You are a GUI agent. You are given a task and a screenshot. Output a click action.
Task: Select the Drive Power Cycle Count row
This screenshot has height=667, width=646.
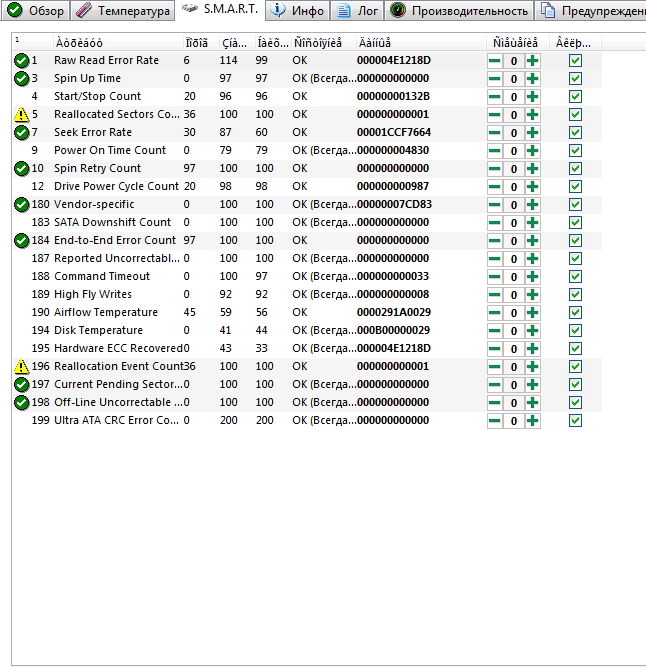[x=307, y=186]
